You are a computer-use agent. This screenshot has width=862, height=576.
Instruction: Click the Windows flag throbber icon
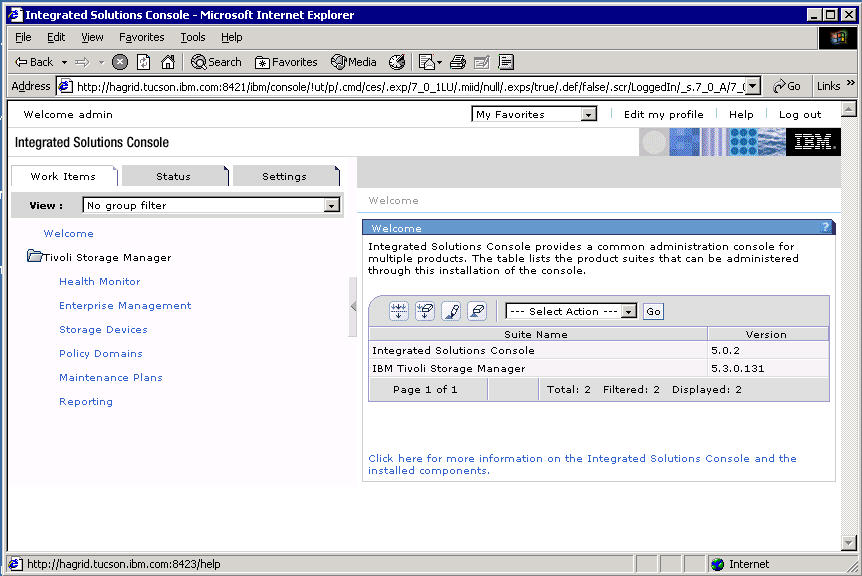(x=838, y=38)
